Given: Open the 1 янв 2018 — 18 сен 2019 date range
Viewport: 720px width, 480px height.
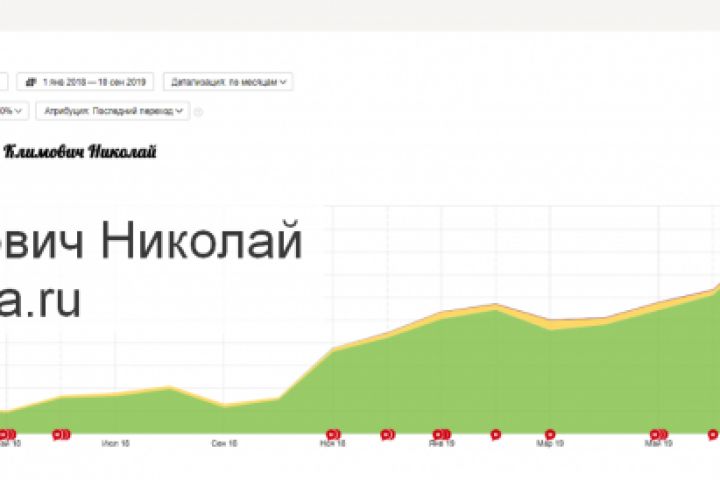Looking at the screenshot, I should click(x=85, y=82).
